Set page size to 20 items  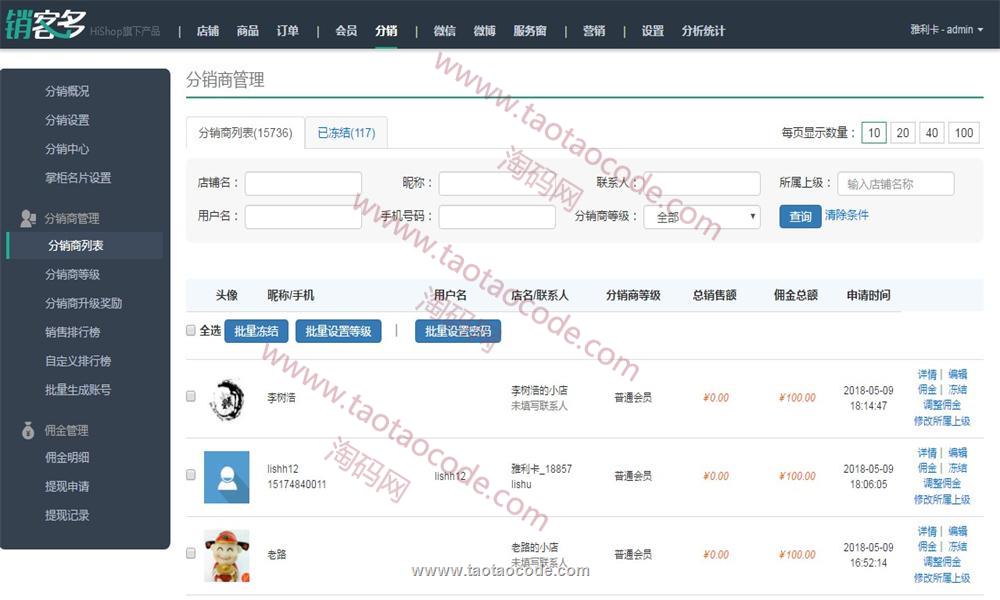tap(903, 133)
